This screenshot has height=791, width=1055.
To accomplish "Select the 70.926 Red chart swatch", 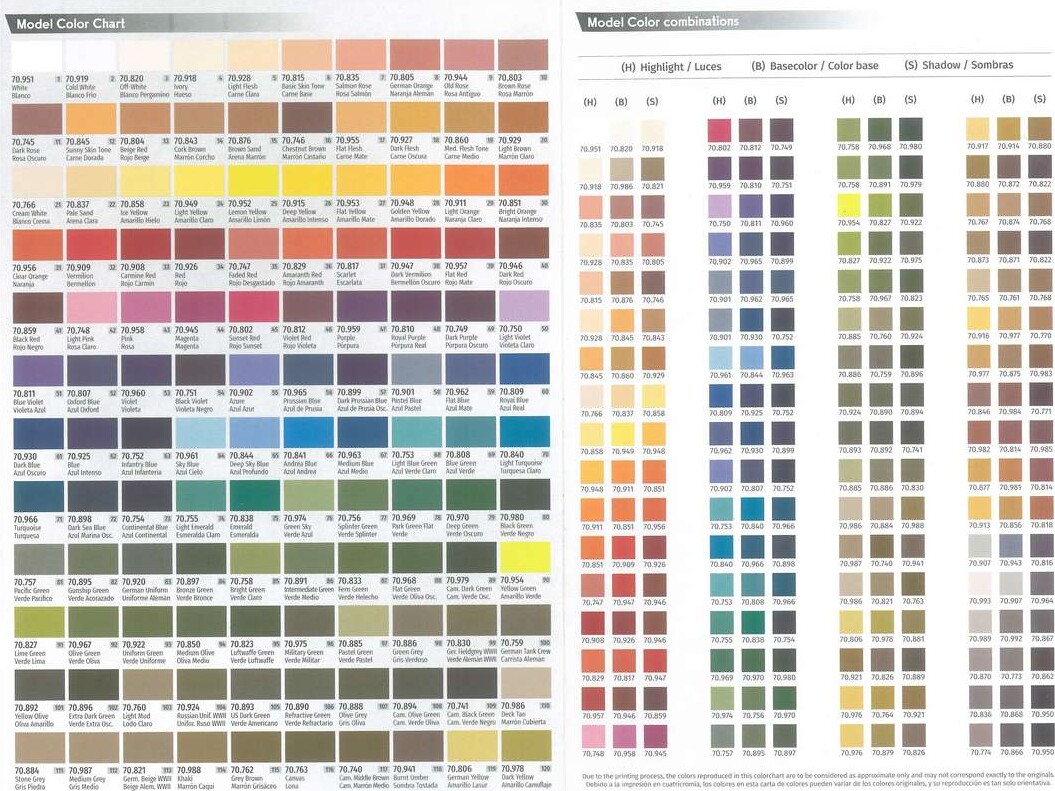I will click(199, 244).
